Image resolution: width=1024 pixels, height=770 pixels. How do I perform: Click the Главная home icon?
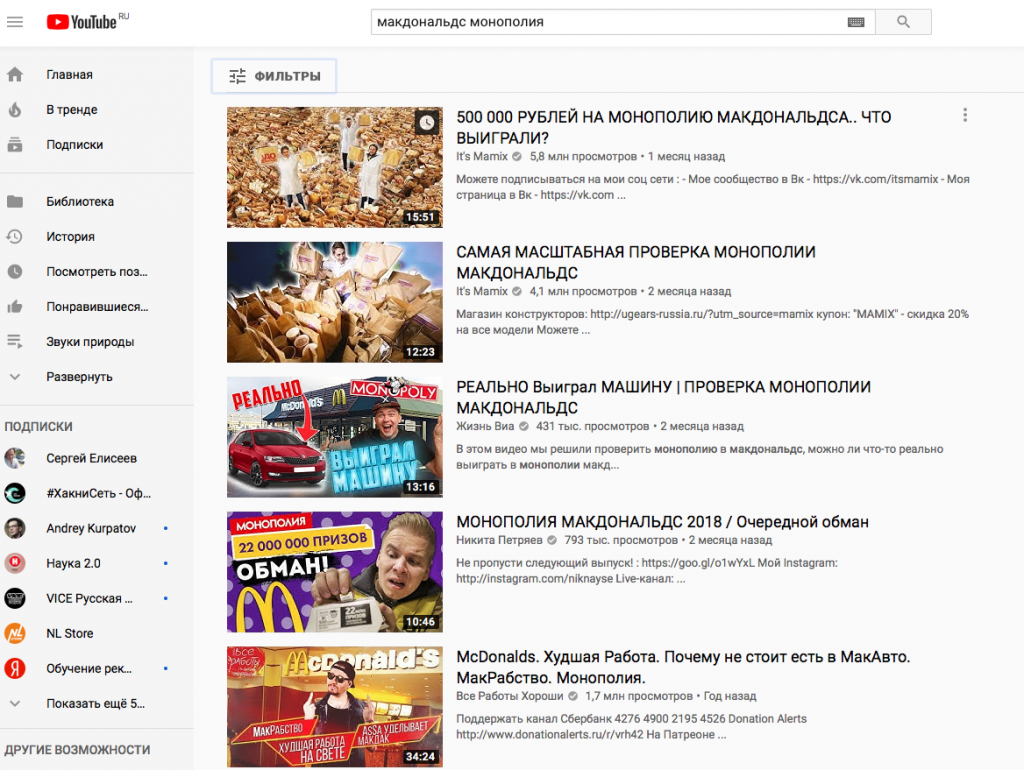15,74
